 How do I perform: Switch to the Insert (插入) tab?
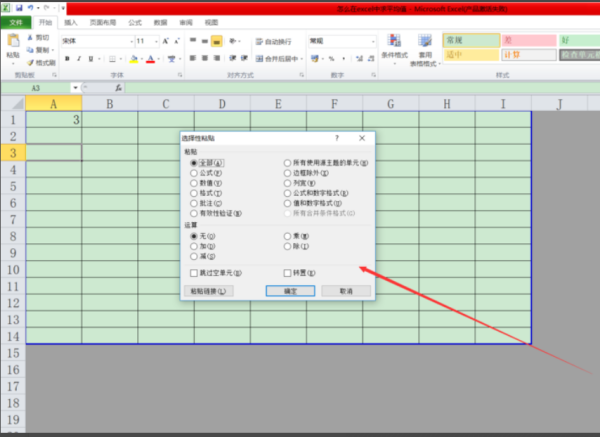coord(70,23)
